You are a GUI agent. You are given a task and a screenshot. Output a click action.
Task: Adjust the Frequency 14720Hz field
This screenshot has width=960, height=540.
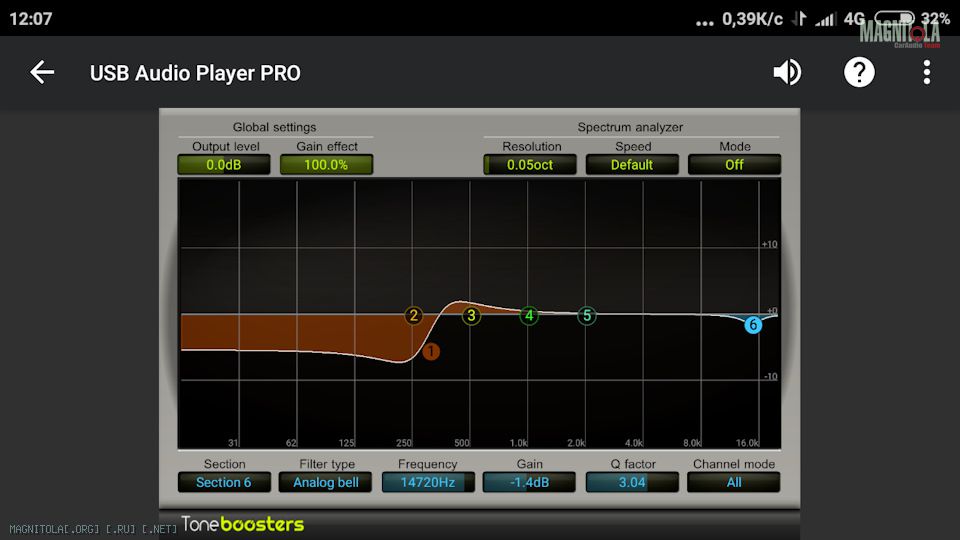coord(428,482)
